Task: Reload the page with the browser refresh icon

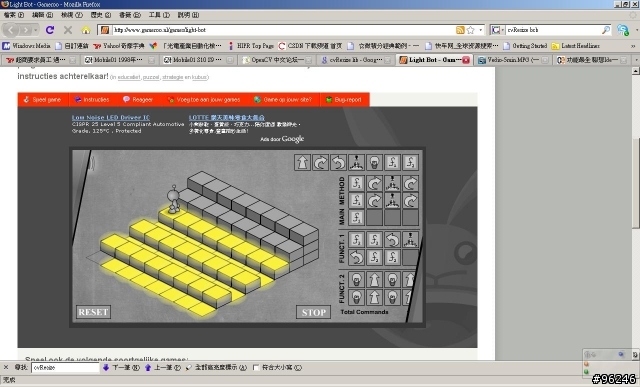Action: [x=50, y=30]
